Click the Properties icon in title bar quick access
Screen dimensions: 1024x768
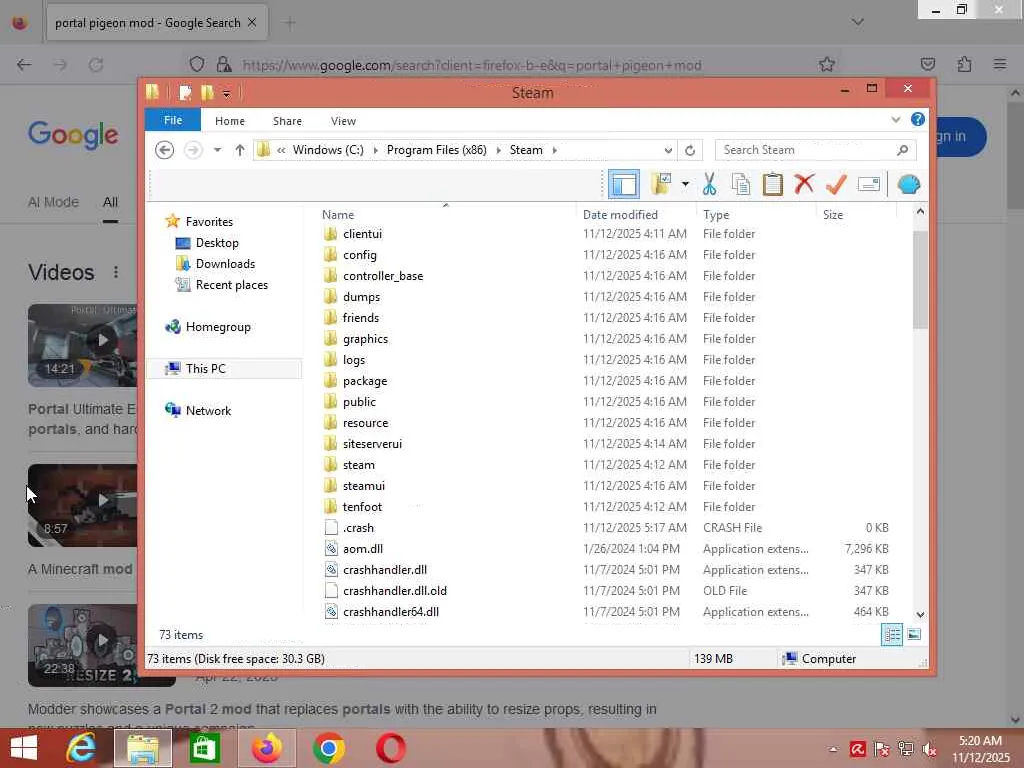185,93
